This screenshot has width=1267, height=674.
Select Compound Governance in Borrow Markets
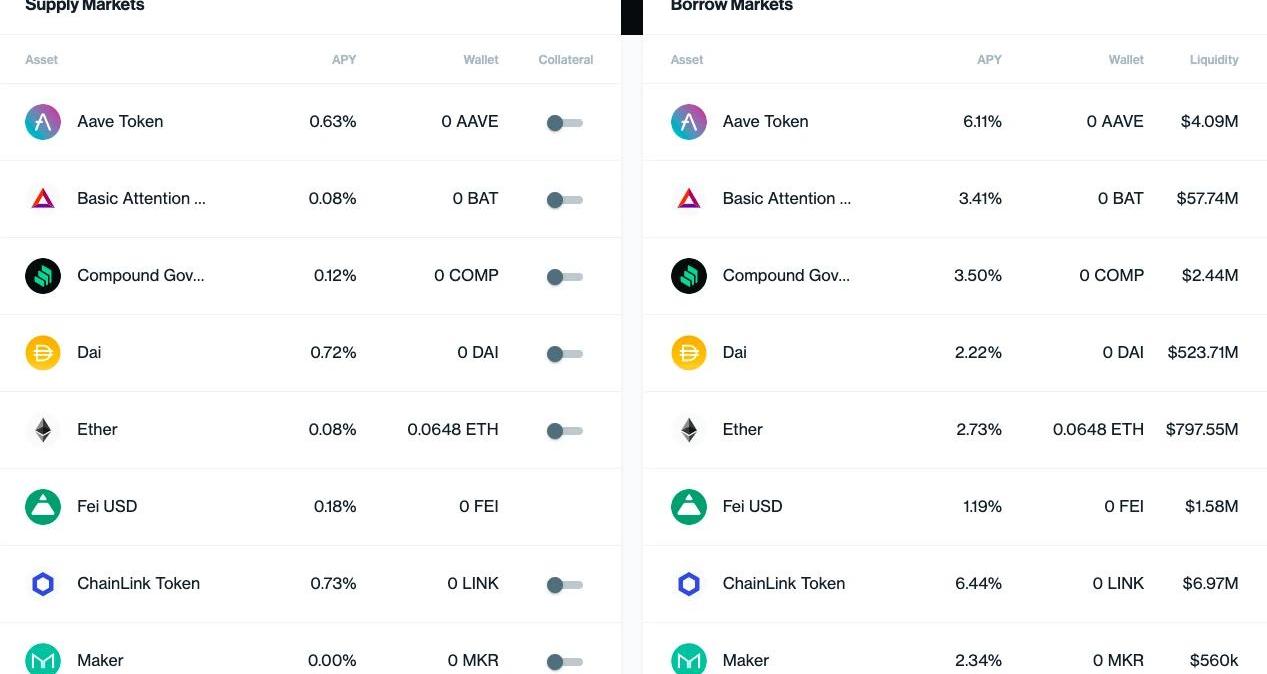(786, 276)
